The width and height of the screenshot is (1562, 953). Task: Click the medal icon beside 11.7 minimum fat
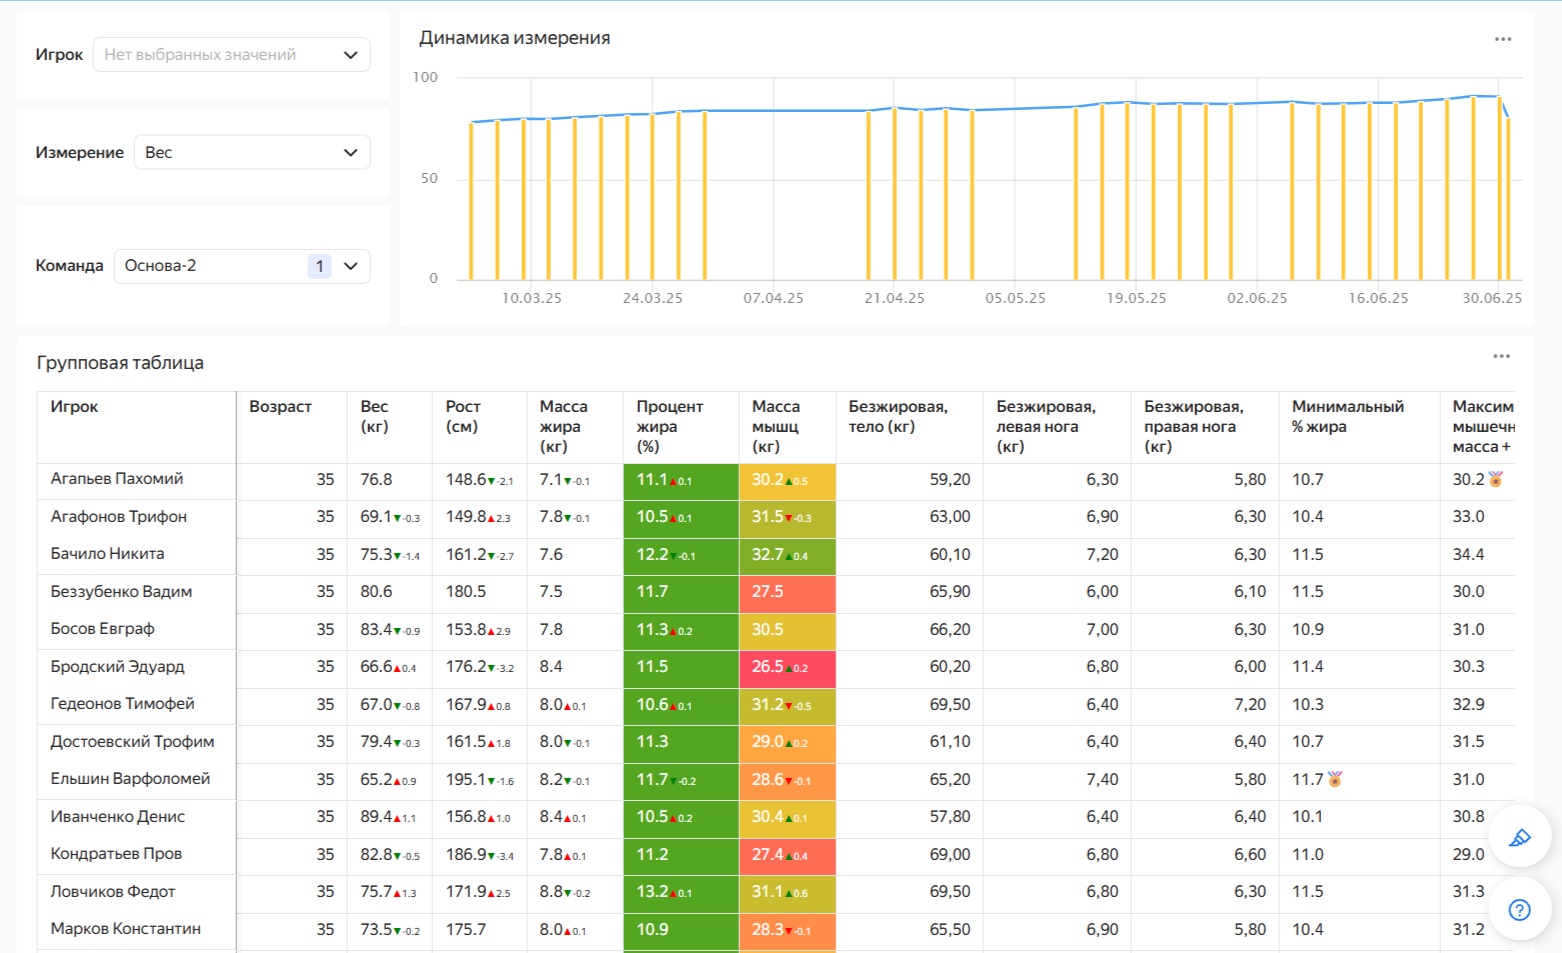coord(1335,779)
